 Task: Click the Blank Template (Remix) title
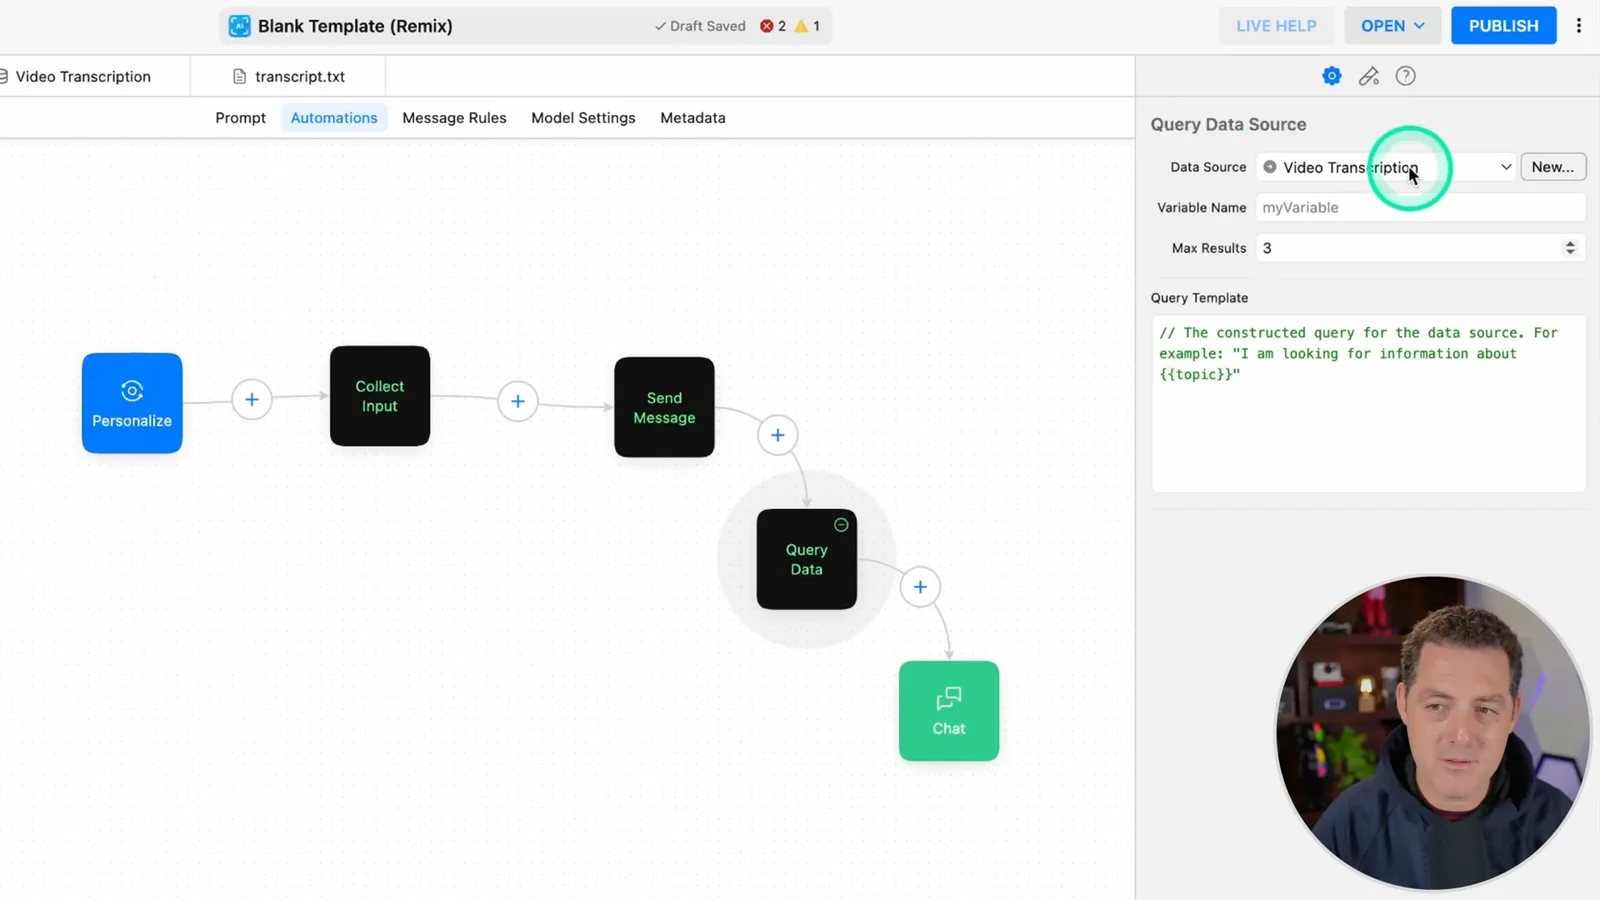(355, 26)
